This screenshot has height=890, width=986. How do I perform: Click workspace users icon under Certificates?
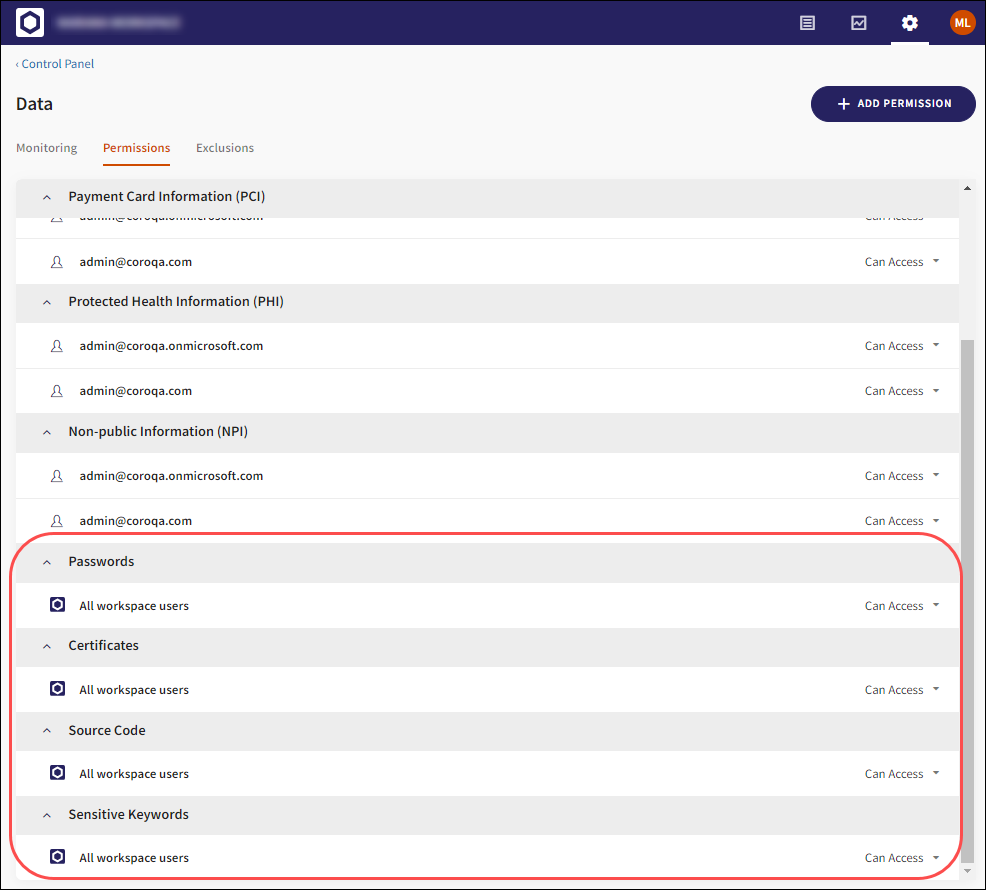(58, 689)
